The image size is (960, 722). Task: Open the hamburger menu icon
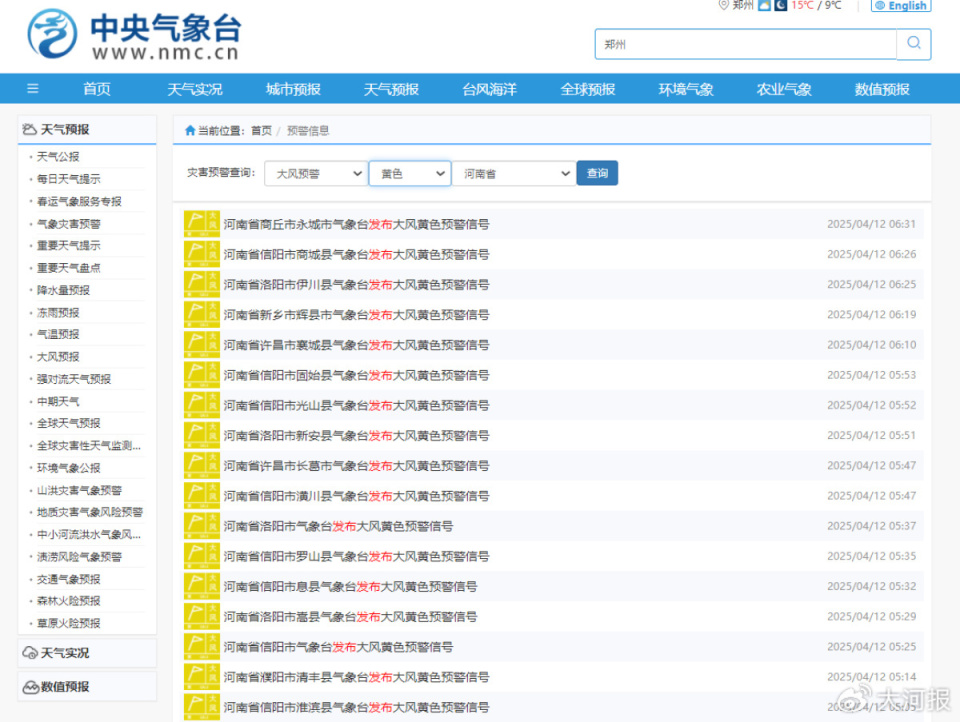pyautogui.click(x=33, y=89)
